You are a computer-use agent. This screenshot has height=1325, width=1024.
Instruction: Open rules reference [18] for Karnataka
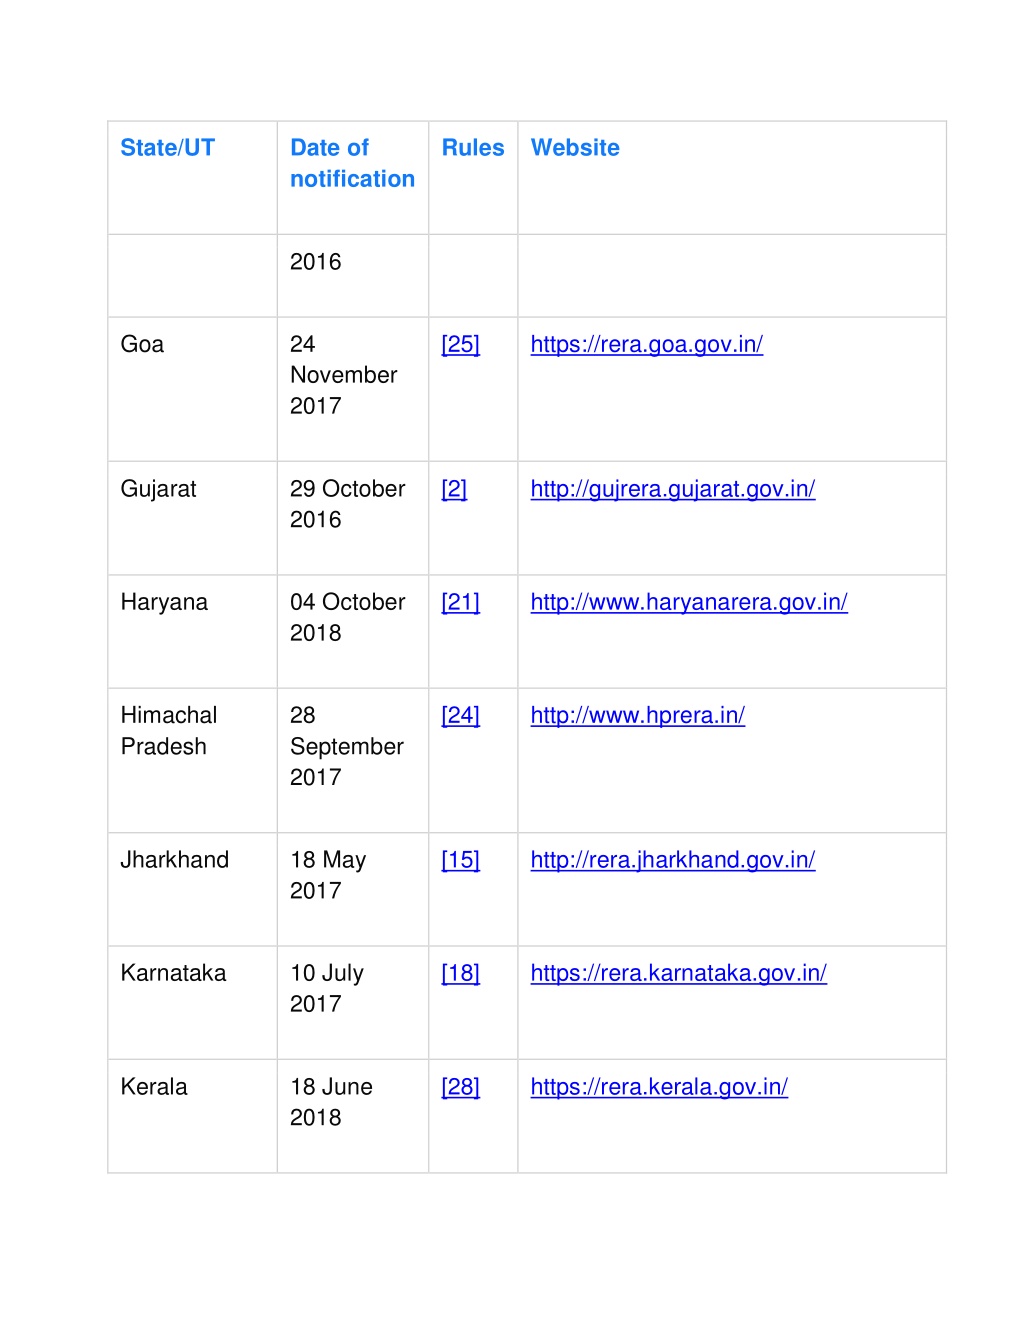point(460,973)
